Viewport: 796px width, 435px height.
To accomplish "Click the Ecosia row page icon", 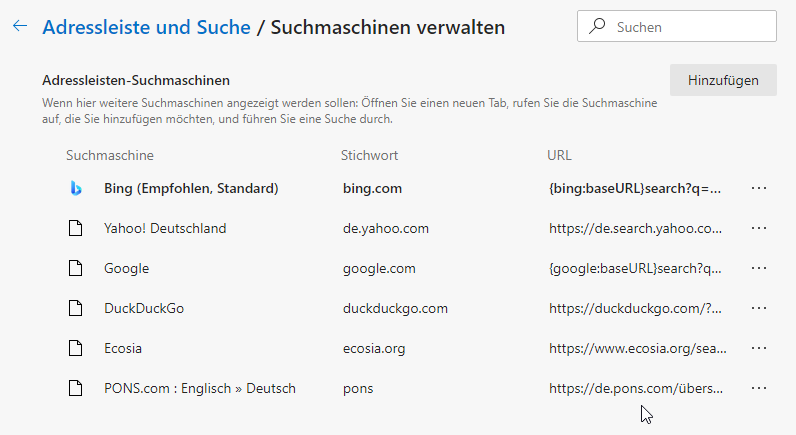I will click(76, 348).
